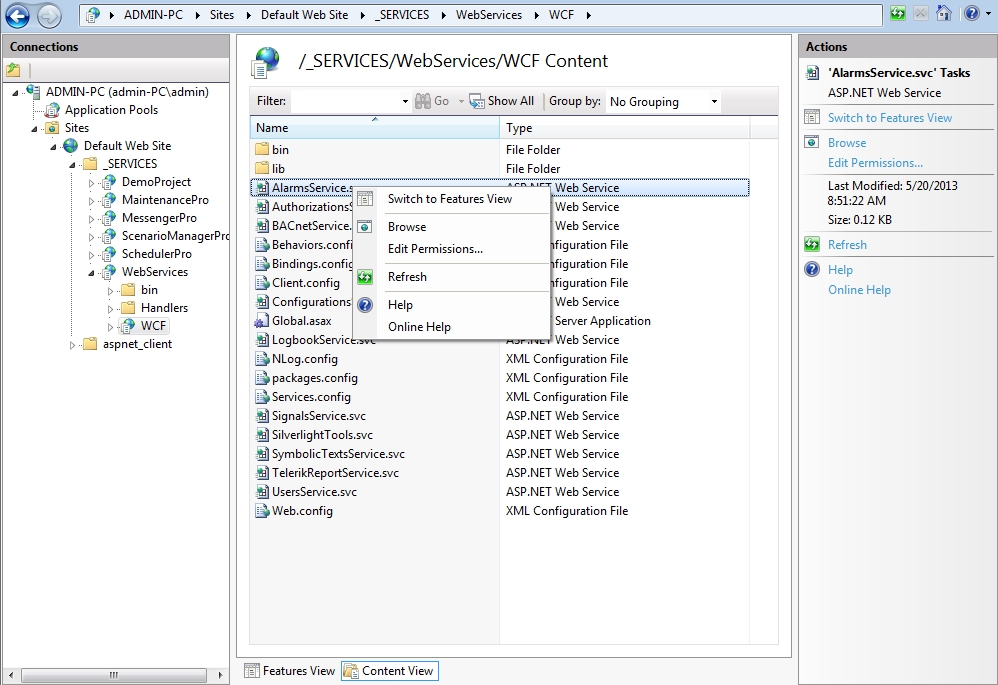998x685 pixels.
Task: Expand the DemoProject tree node
Action: point(91,183)
